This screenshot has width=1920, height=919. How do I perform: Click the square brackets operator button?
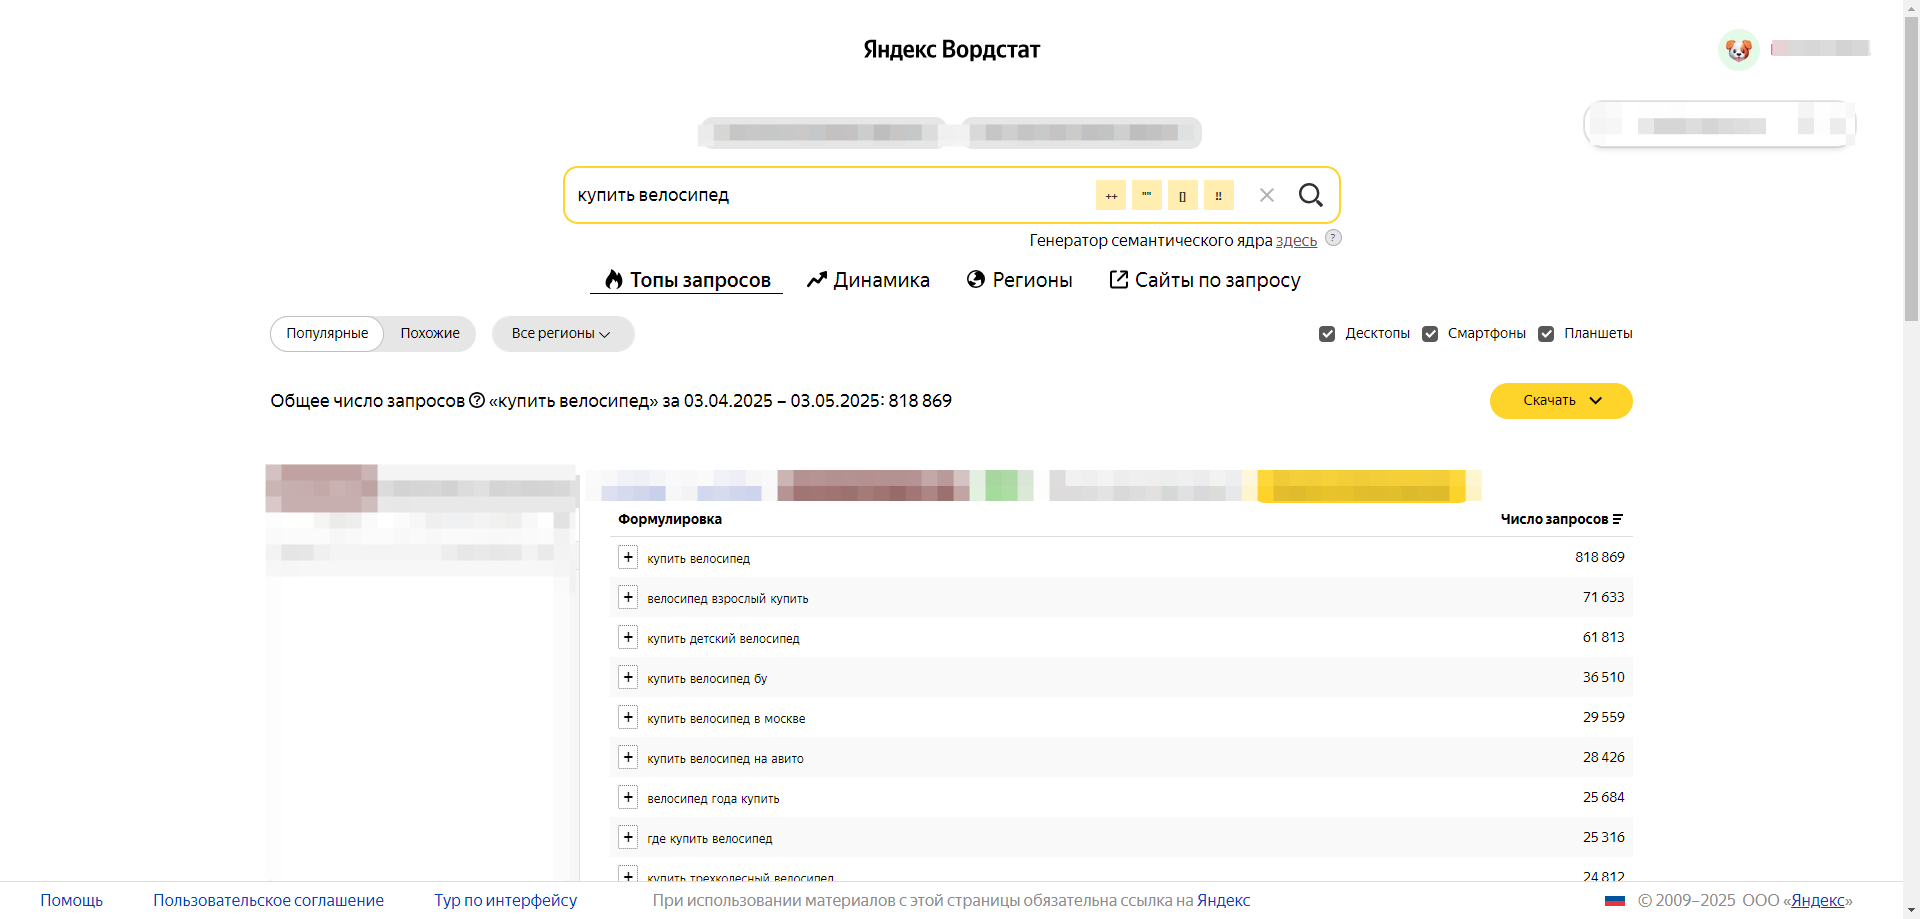[1182, 195]
